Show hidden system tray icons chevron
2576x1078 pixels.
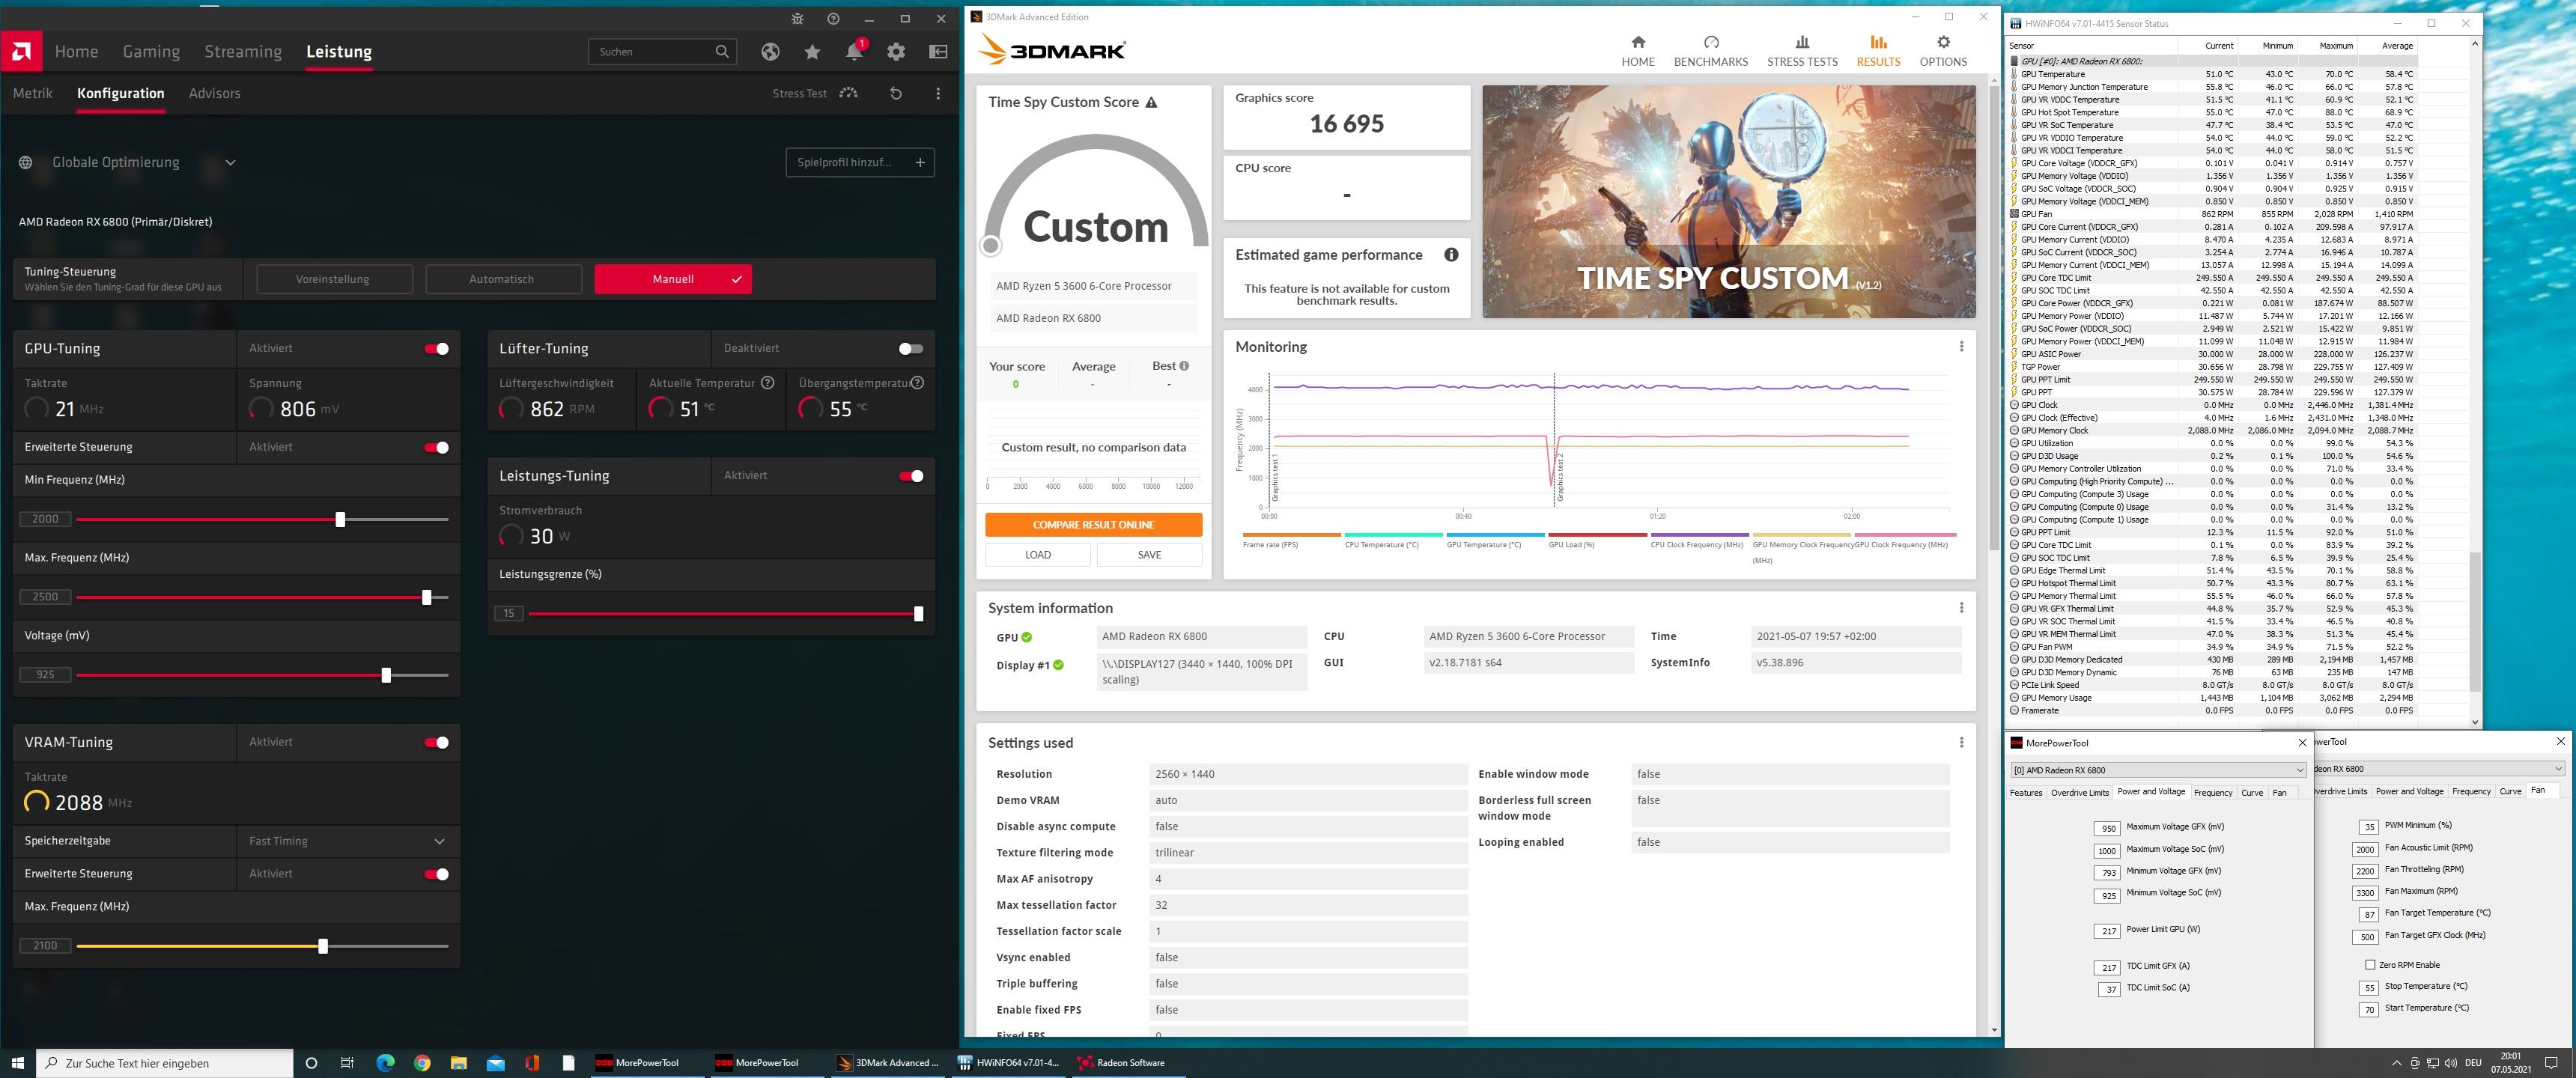tap(2395, 1063)
